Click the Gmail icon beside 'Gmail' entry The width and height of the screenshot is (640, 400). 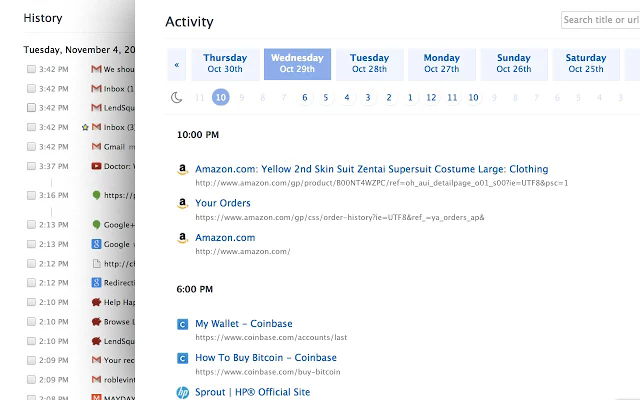click(x=96, y=147)
